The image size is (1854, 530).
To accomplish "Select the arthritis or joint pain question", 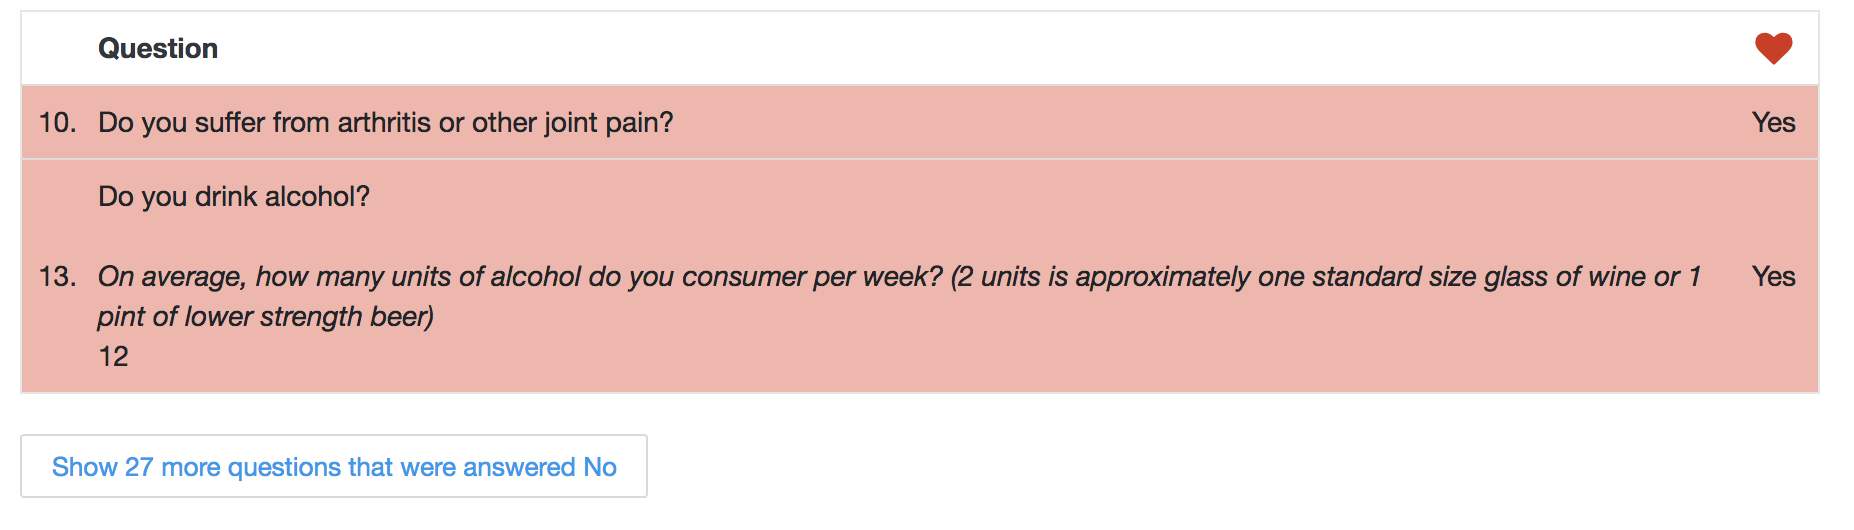I will click(385, 122).
